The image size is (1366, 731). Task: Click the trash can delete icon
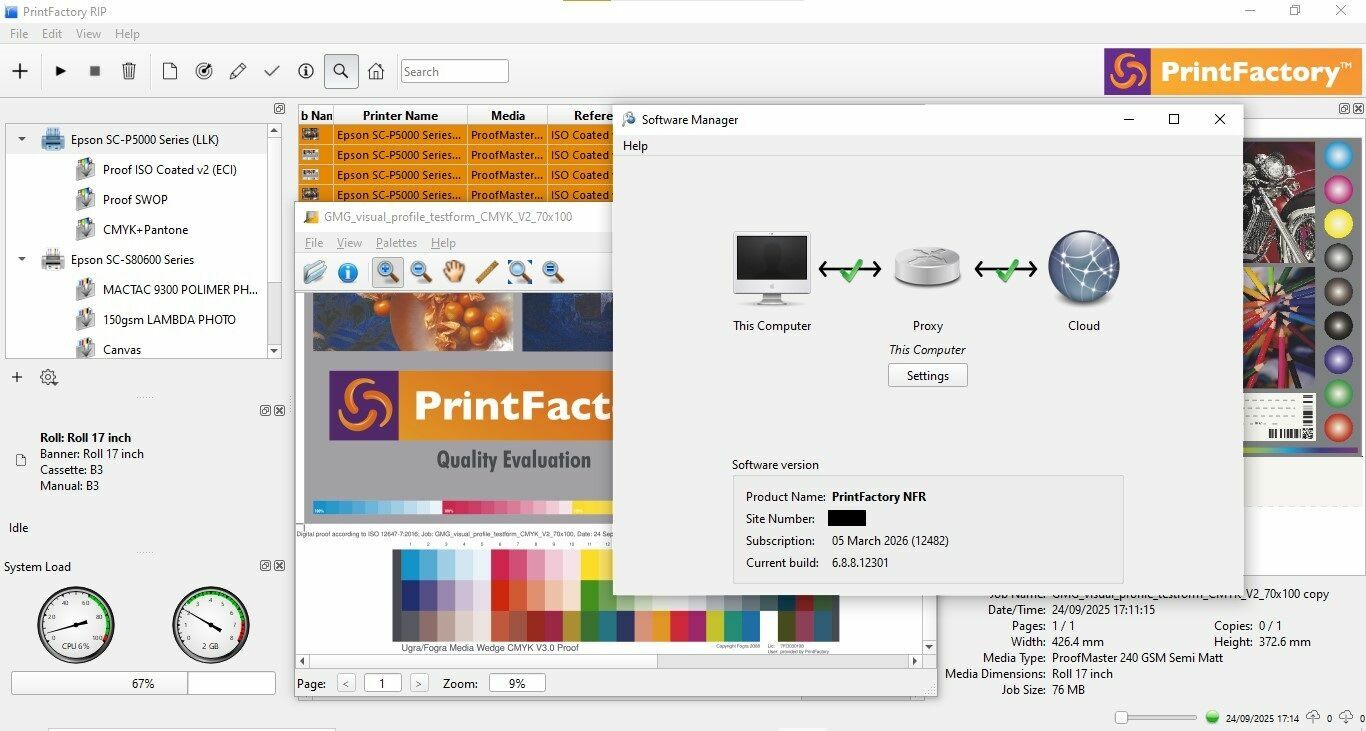click(129, 71)
